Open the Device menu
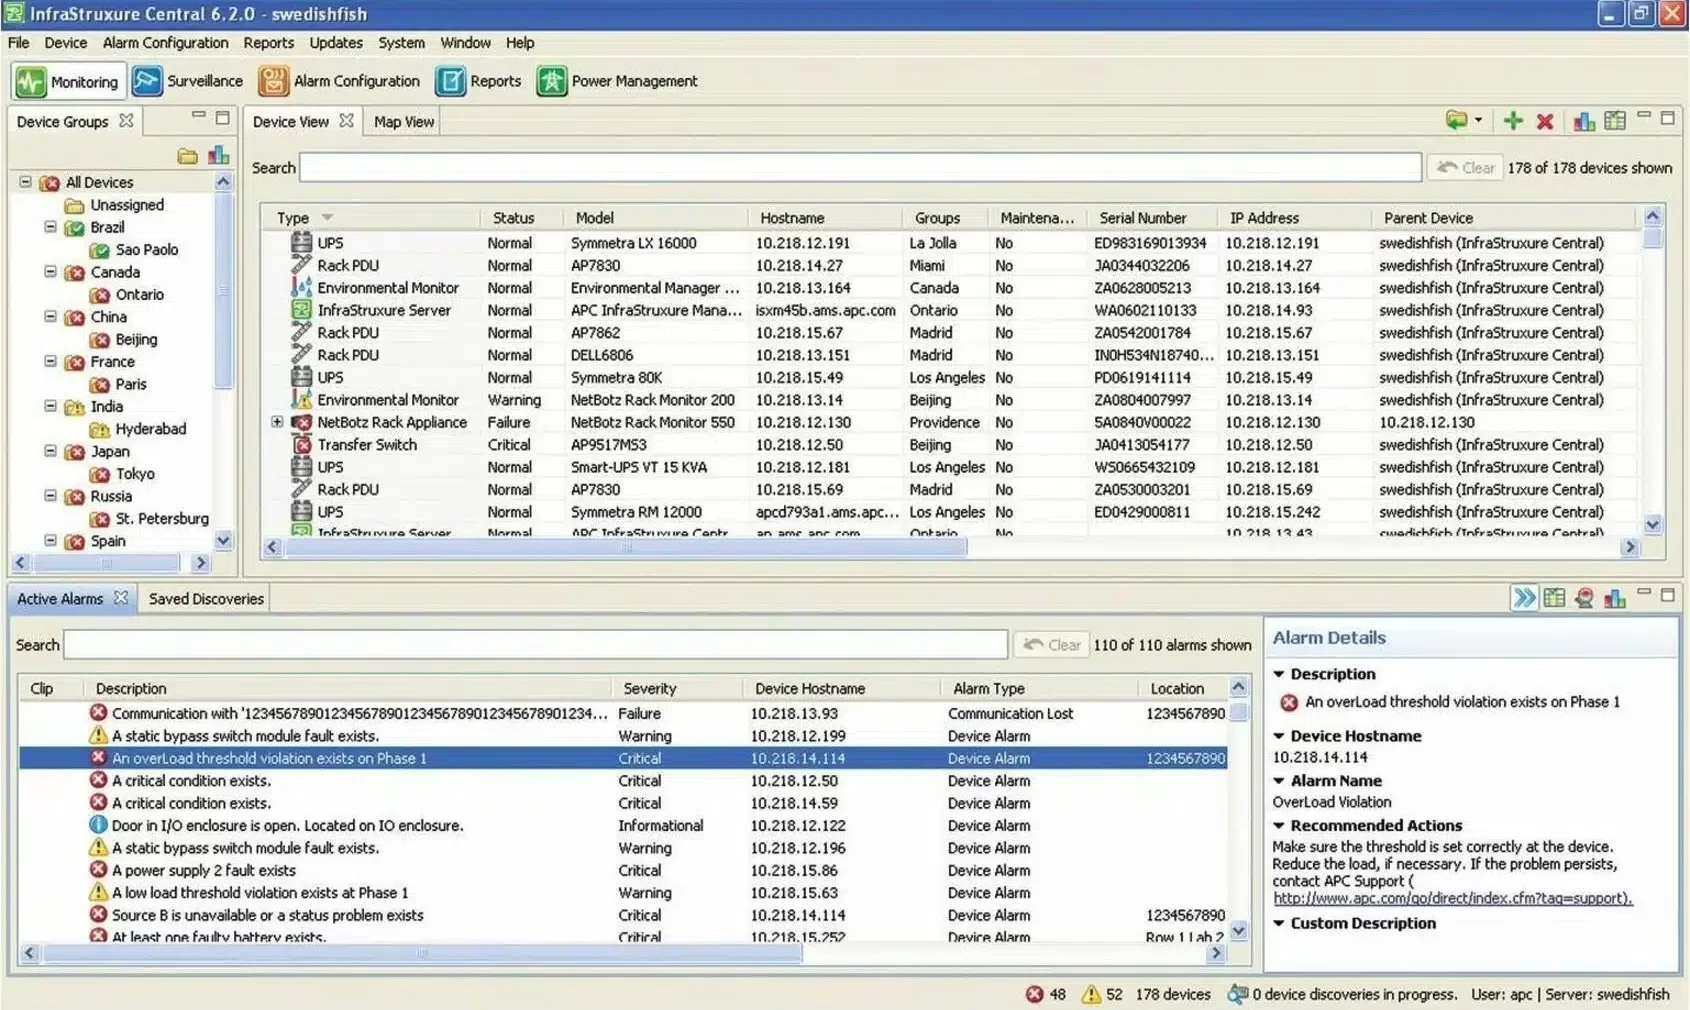Screen dimensions: 1690x1010 click(x=66, y=43)
